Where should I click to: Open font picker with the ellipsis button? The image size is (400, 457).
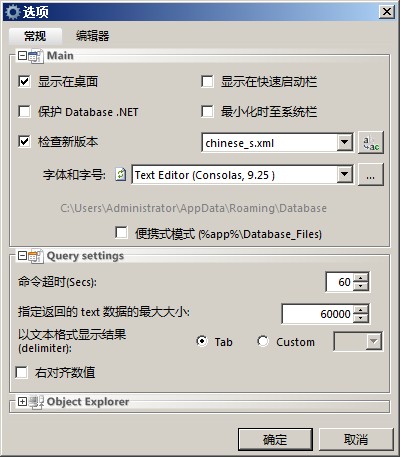click(371, 175)
